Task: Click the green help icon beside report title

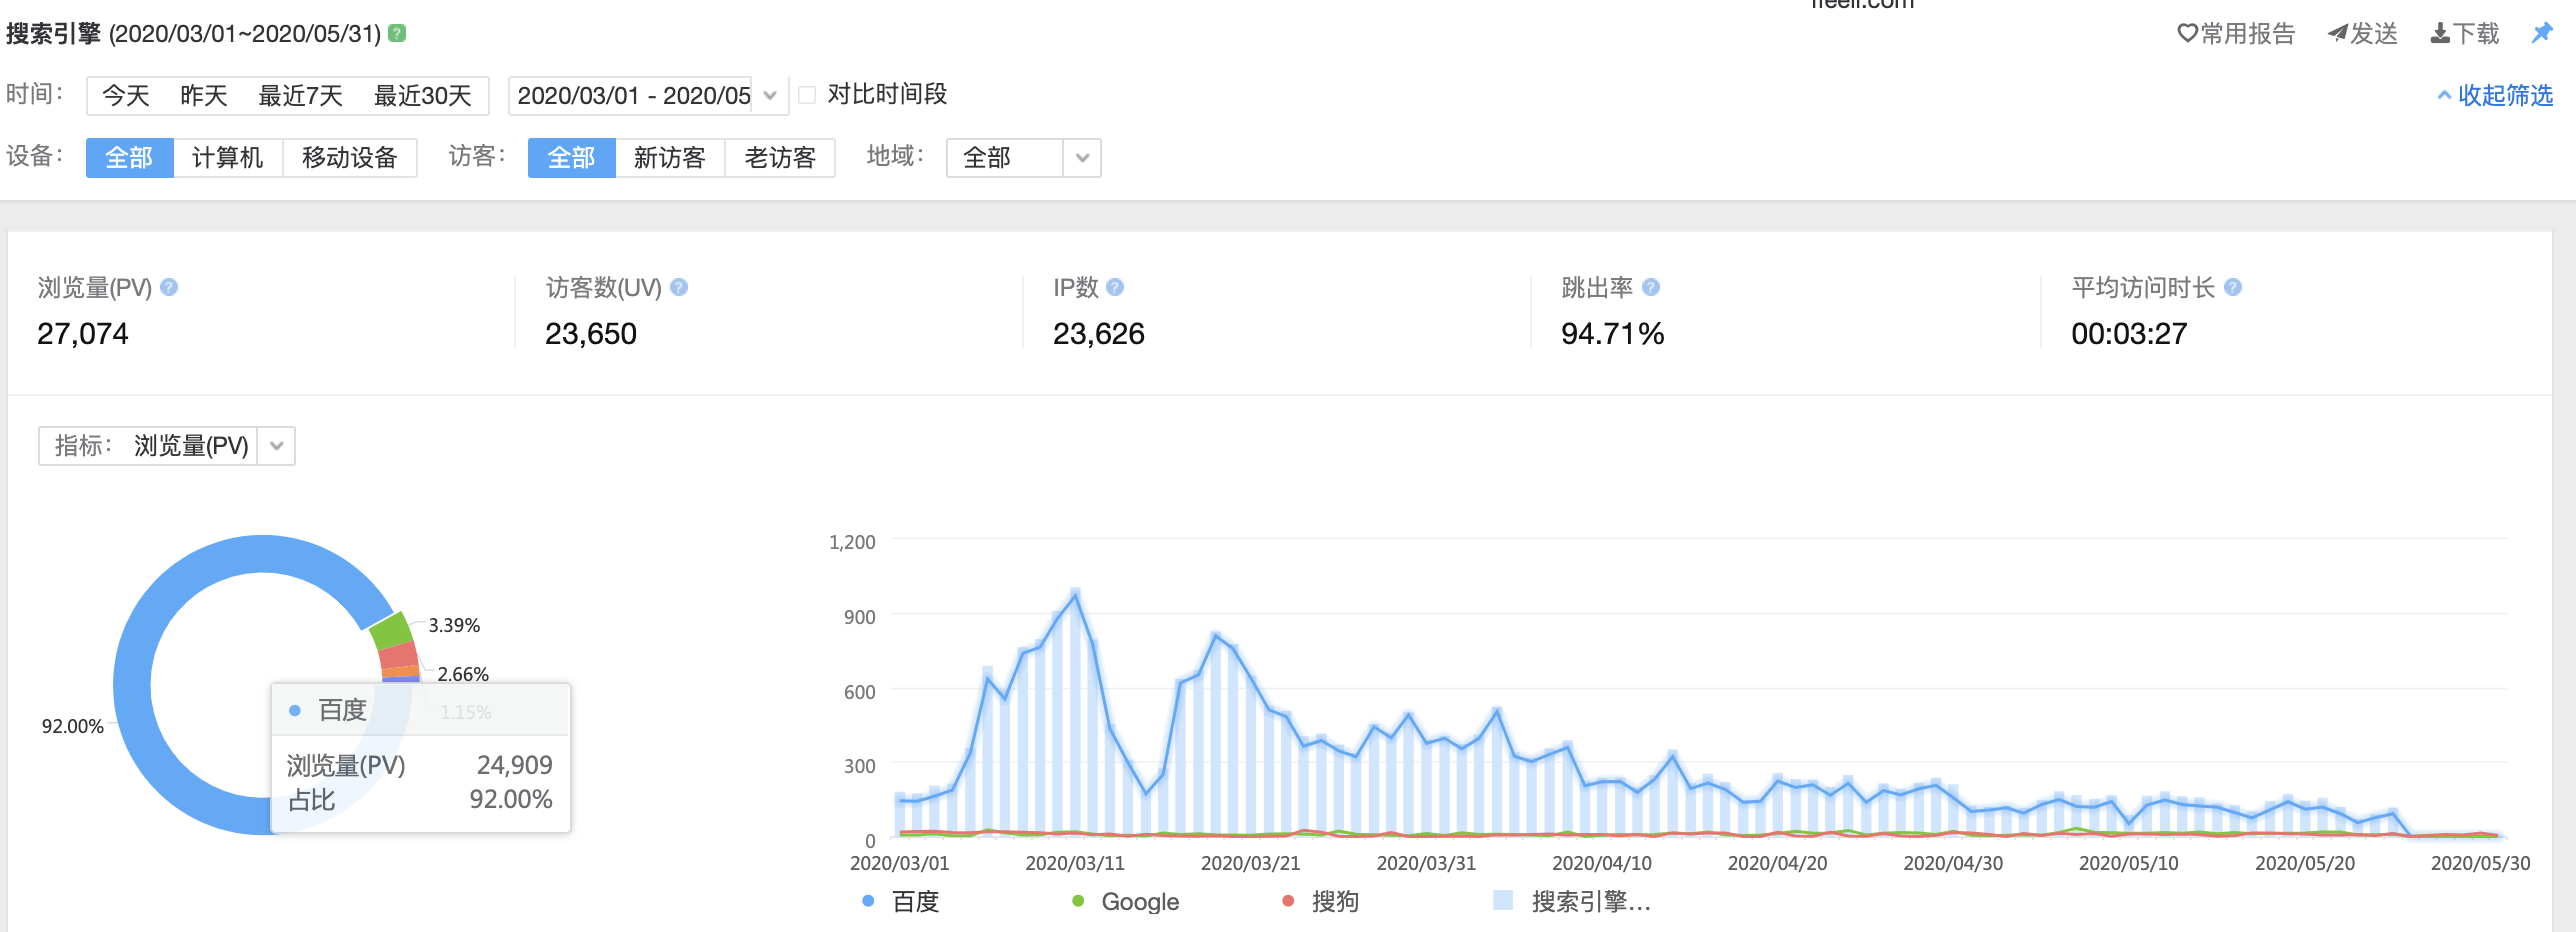Action: (x=397, y=33)
